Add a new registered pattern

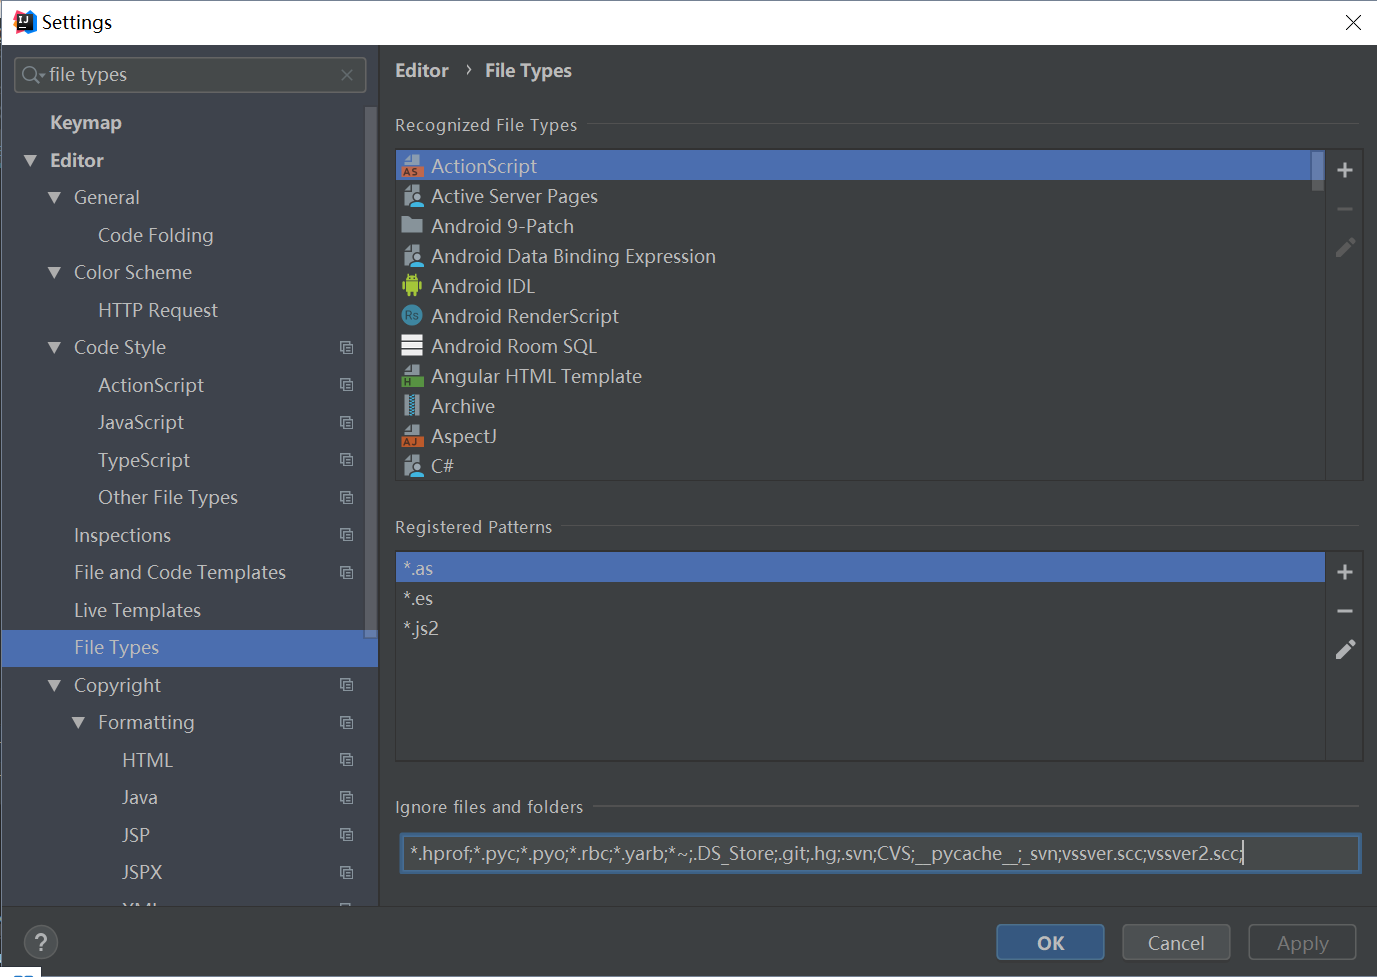(x=1345, y=572)
